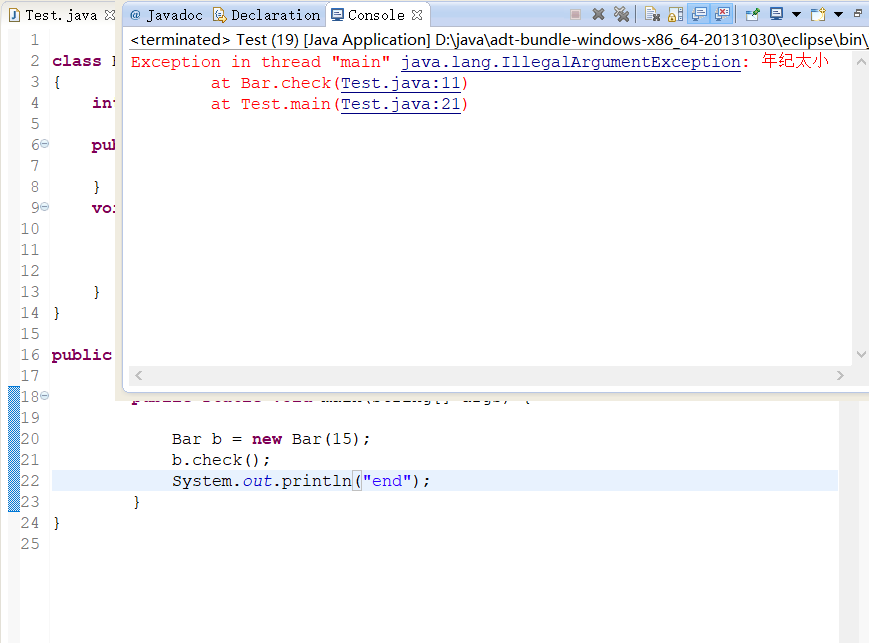Open Test.java line 11 from stack trace

(x=398, y=83)
